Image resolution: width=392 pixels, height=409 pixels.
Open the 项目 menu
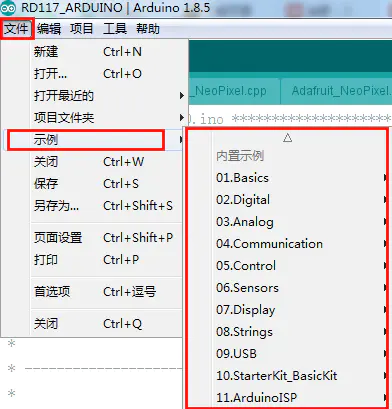pyautogui.click(x=82, y=29)
